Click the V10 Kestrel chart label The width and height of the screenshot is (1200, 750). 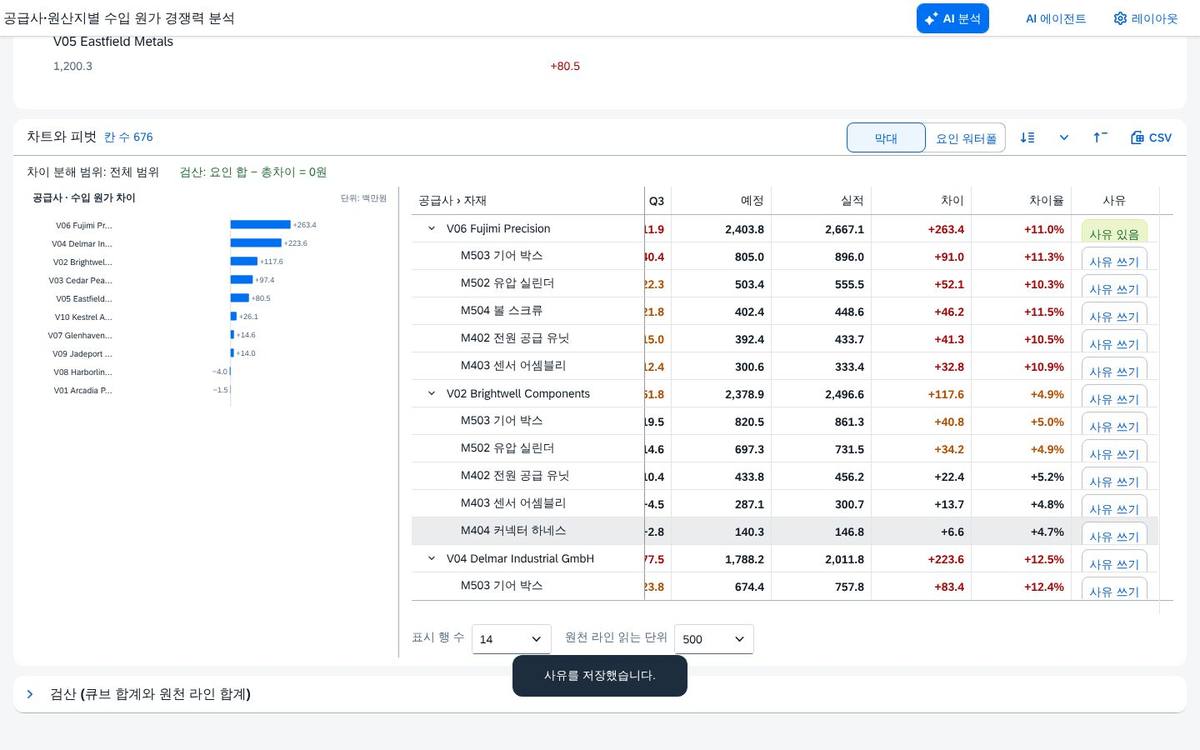coord(83,317)
